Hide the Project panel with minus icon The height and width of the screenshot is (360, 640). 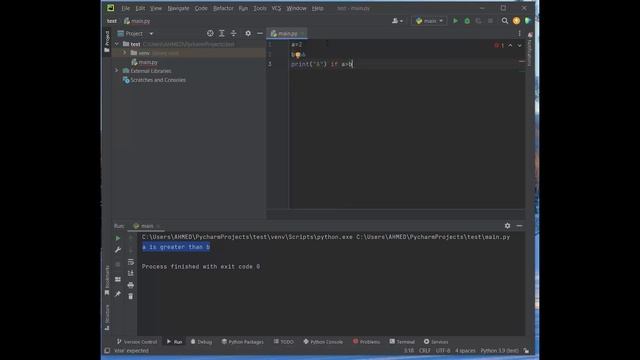pos(260,33)
